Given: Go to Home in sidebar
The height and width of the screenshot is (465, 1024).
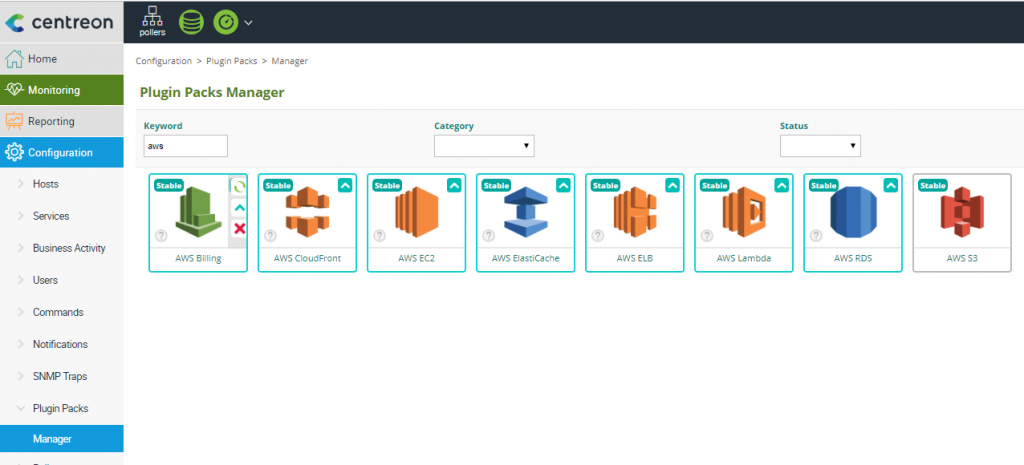Looking at the screenshot, I should click(x=61, y=59).
